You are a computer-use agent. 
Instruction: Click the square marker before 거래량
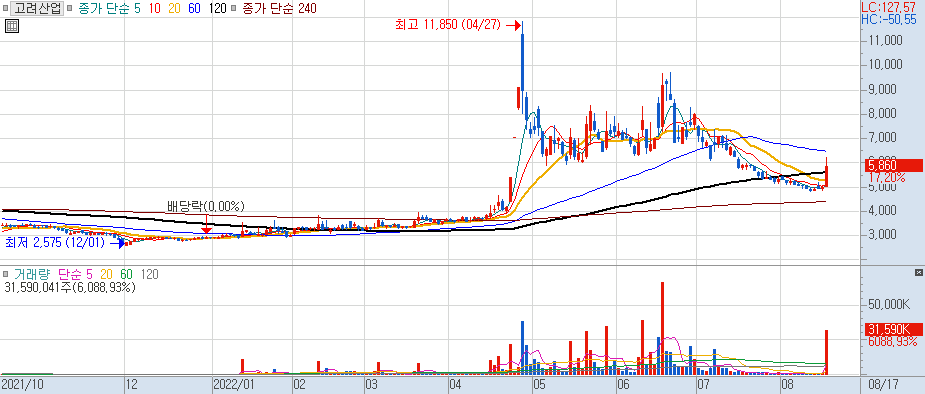(x=5, y=274)
